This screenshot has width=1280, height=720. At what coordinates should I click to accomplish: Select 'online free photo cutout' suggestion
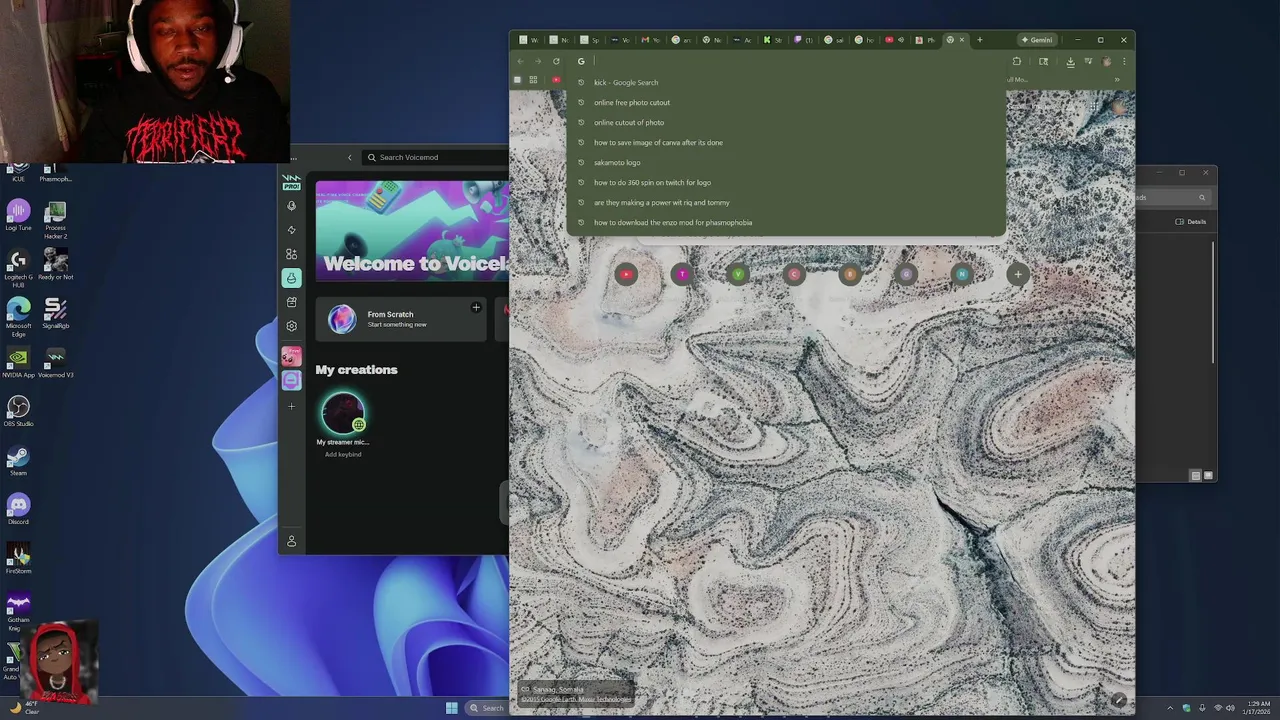[x=785, y=102]
